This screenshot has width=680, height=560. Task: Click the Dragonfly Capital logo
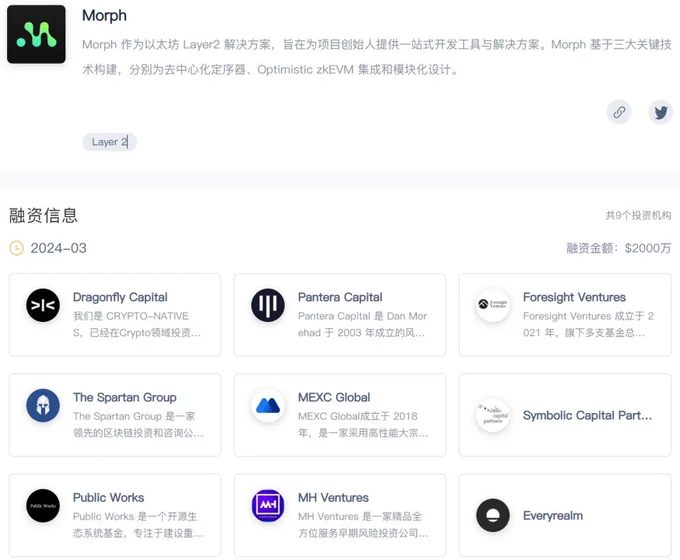pyautogui.click(x=43, y=305)
